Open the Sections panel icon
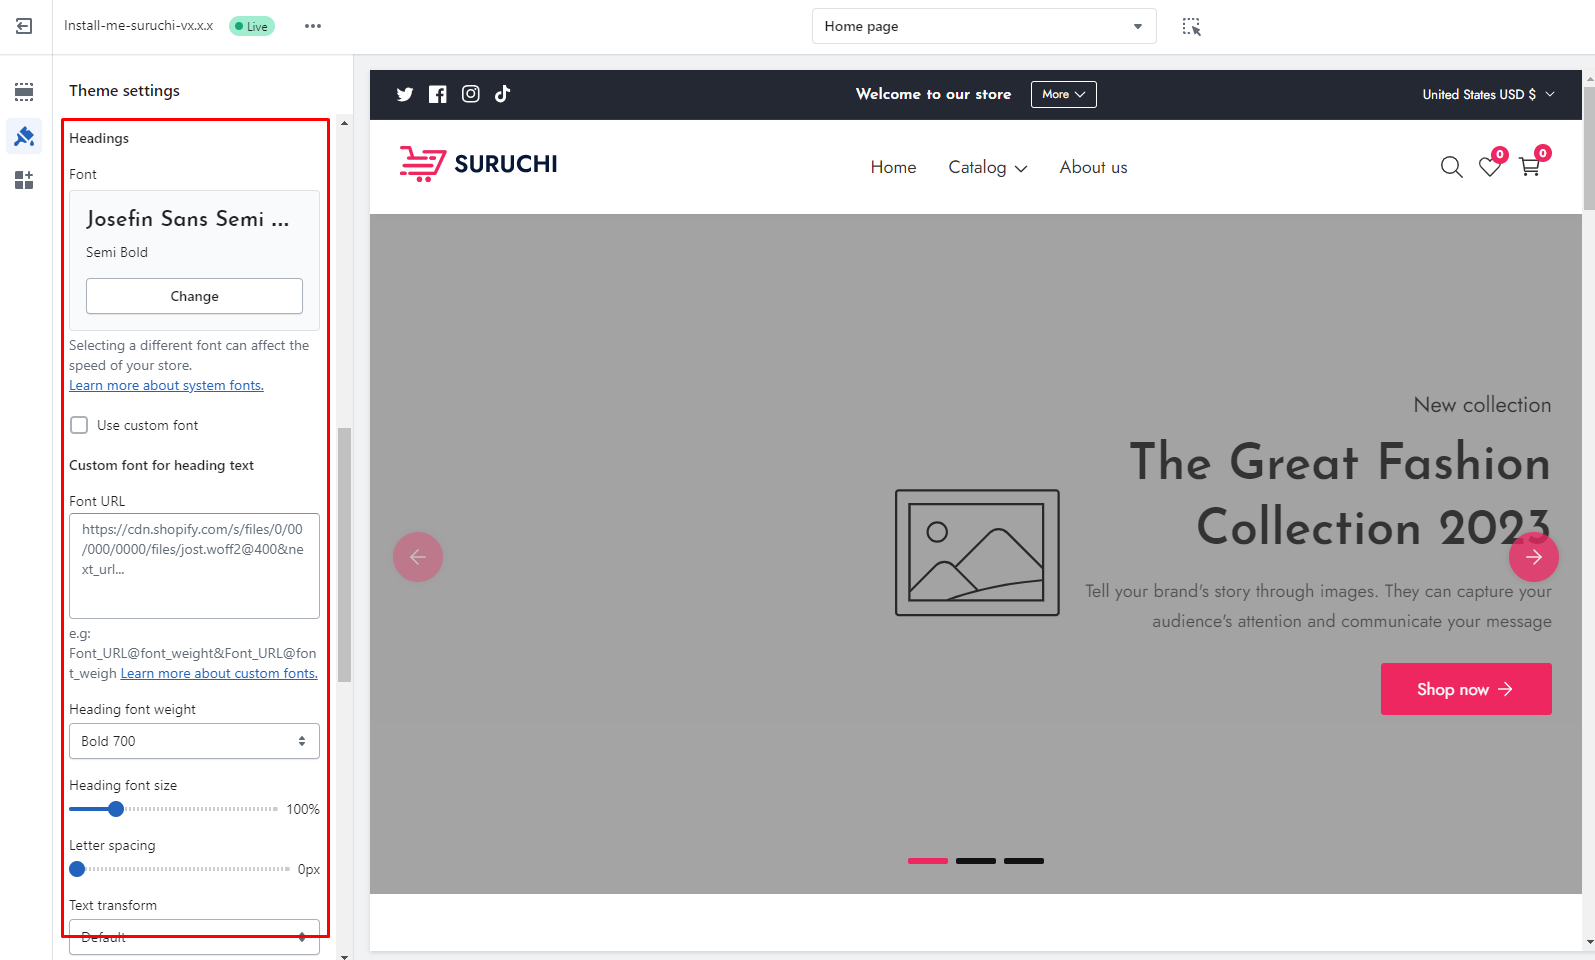Image resolution: width=1595 pixels, height=960 pixels. pos(24,92)
